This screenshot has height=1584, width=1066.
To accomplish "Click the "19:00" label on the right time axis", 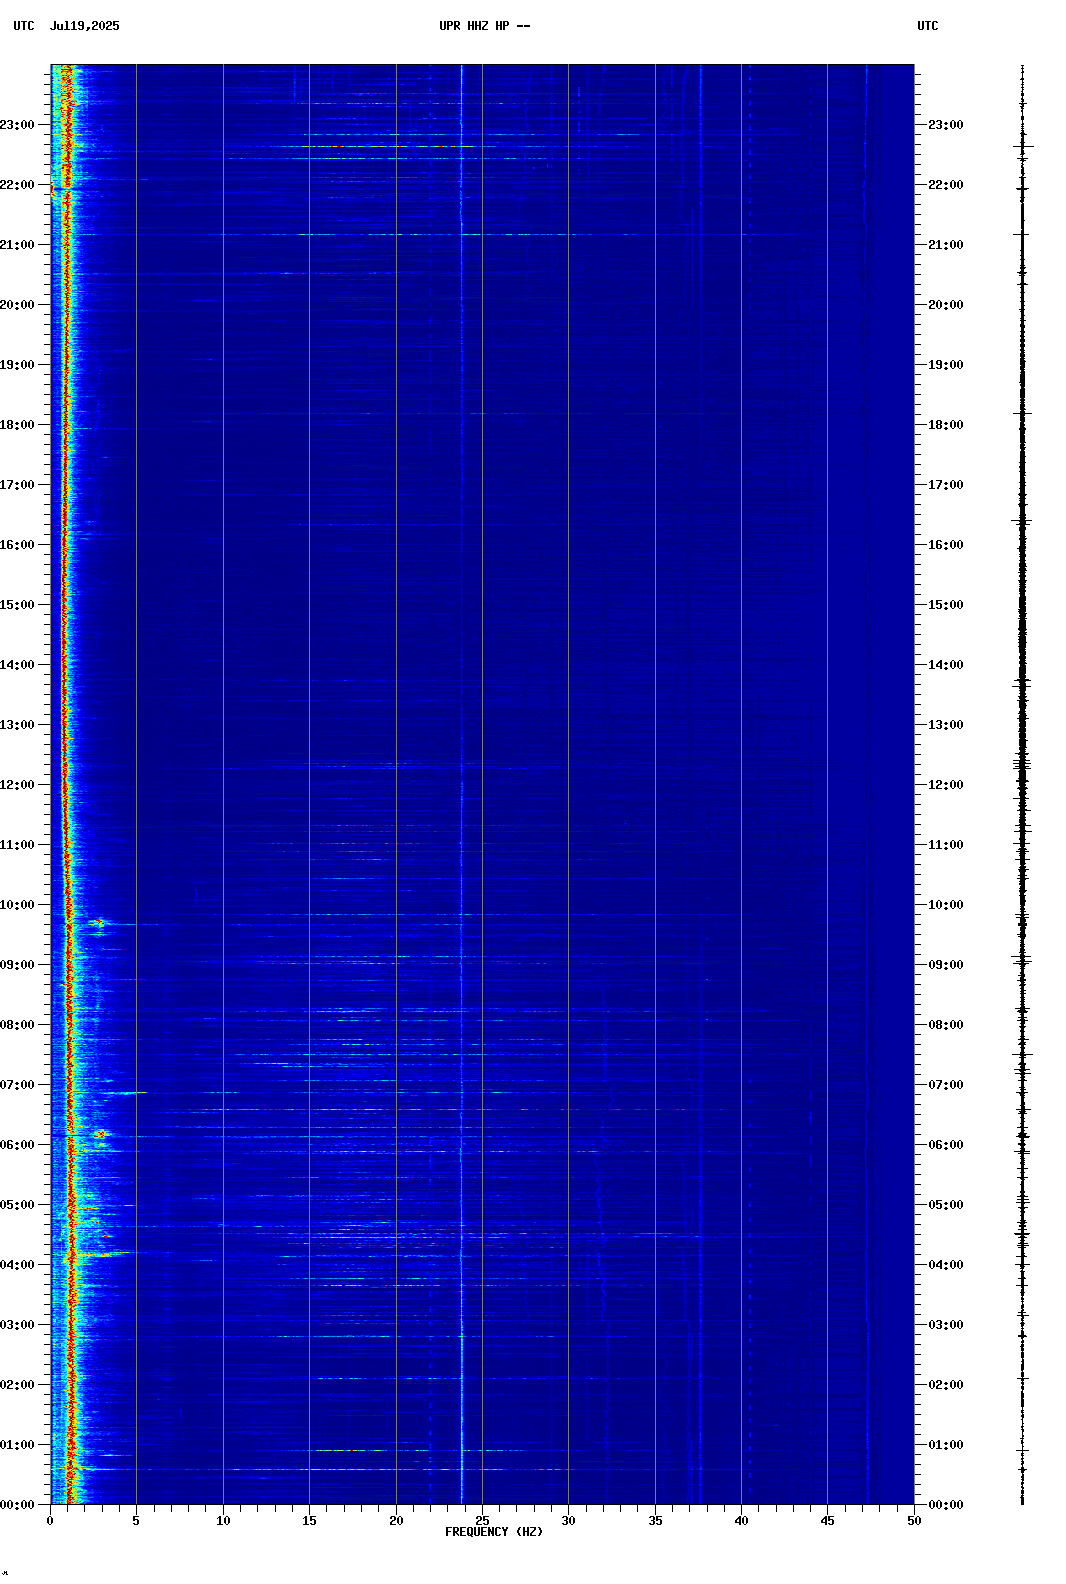I will coord(946,365).
